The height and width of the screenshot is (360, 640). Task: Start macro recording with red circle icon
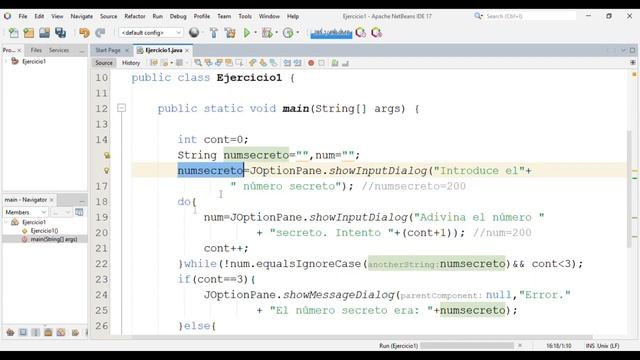(x=311, y=63)
